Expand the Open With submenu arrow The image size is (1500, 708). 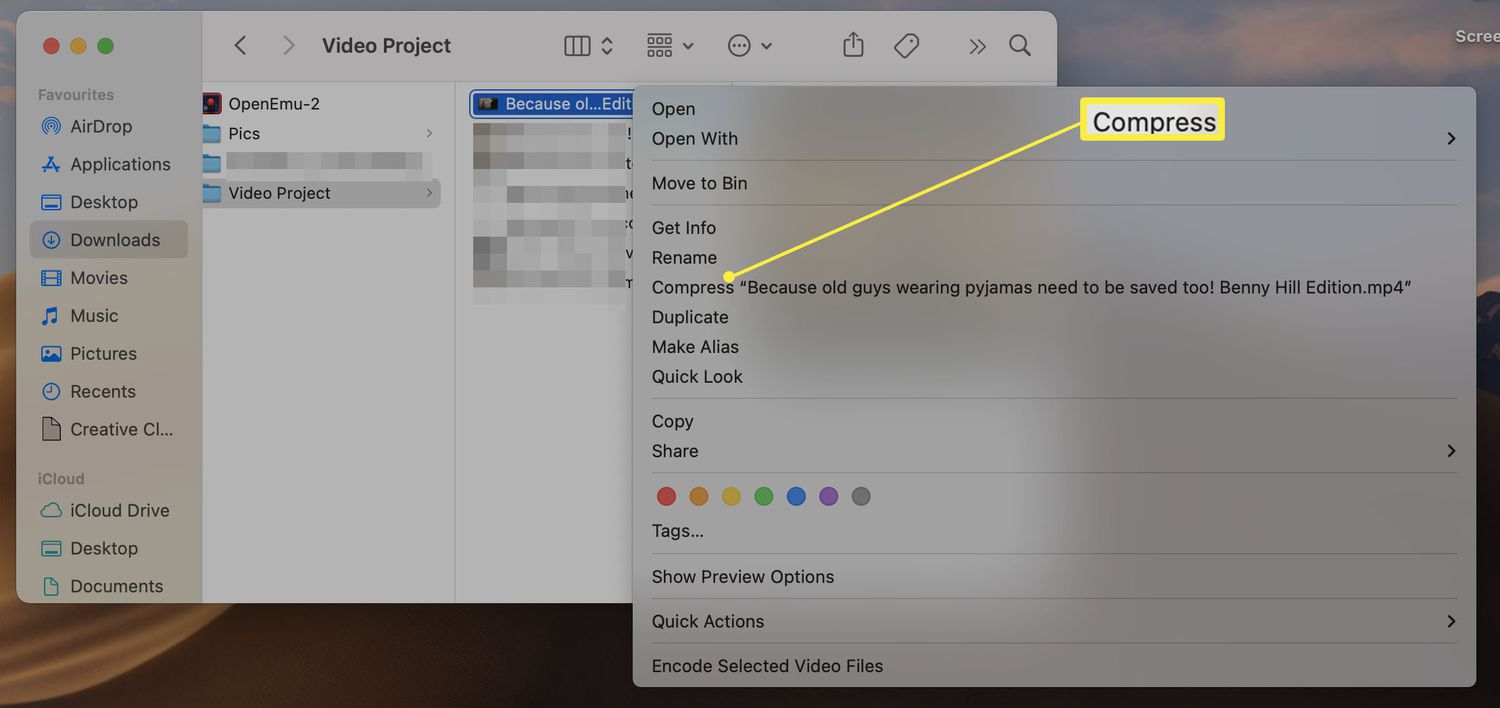click(1451, 139)
